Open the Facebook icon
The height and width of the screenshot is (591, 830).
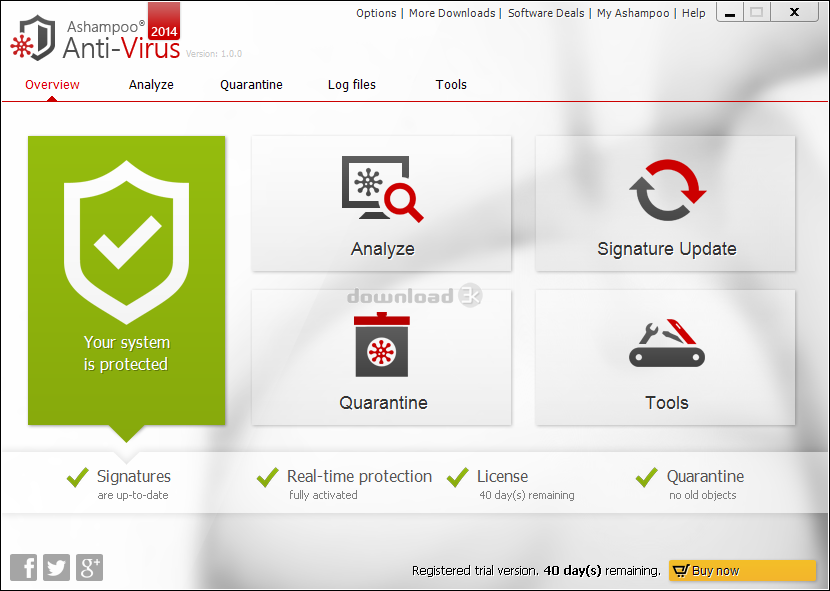tap(24, 568)
